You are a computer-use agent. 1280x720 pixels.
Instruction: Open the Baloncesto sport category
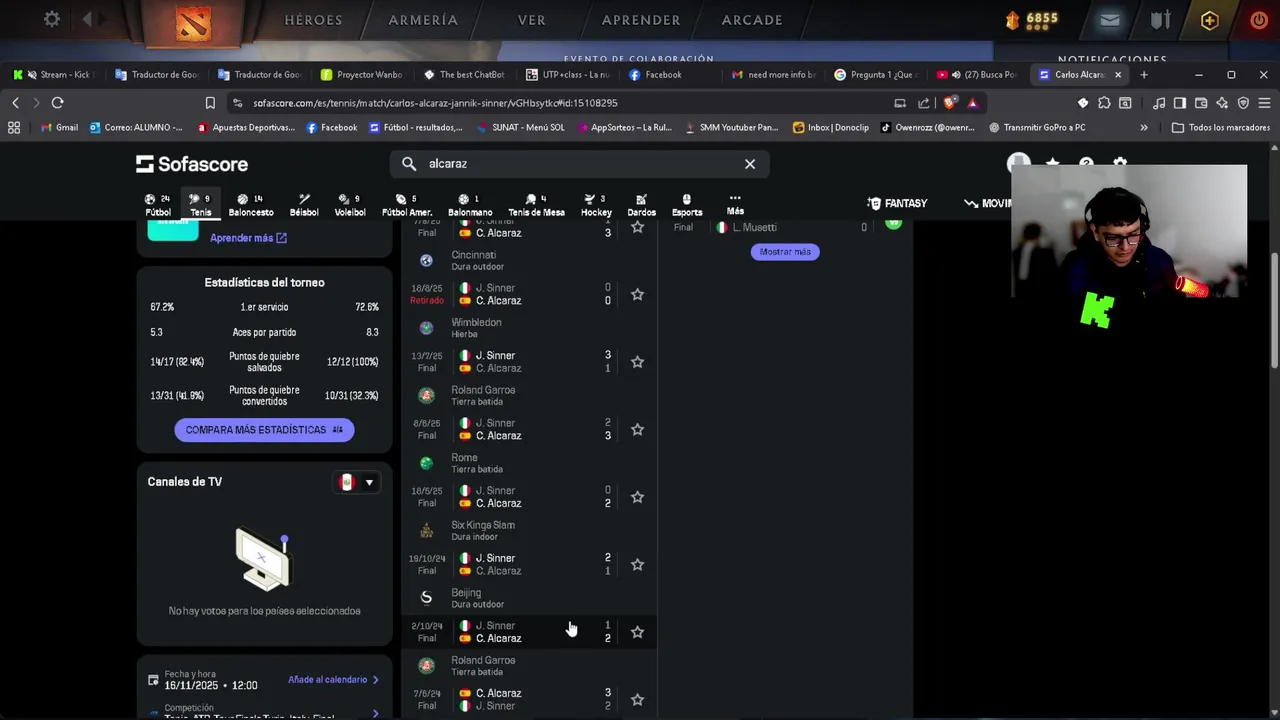tap(251, 205)
